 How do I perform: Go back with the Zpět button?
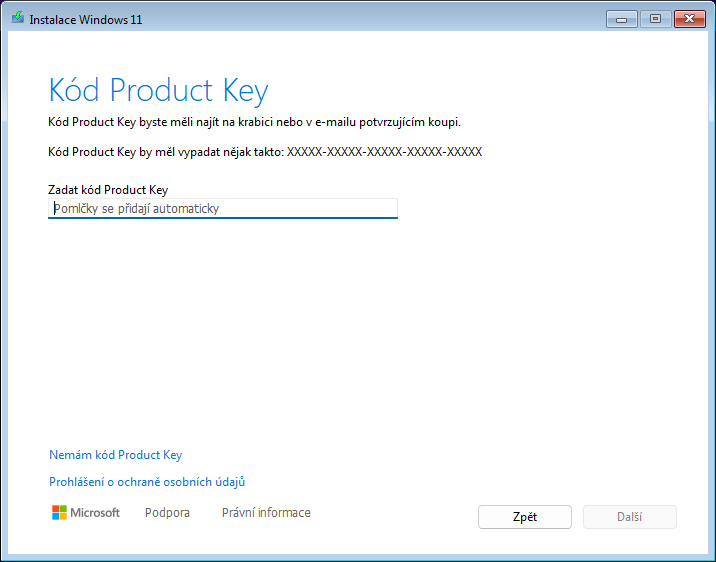click(x=525, y=517)
